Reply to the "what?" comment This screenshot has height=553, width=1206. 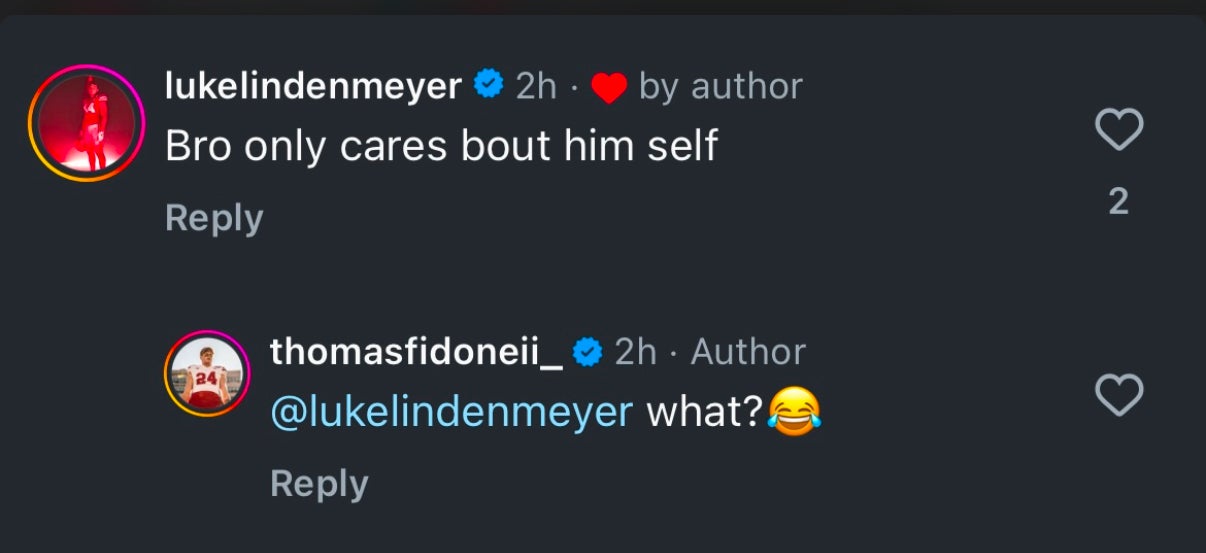coord(319,484)
